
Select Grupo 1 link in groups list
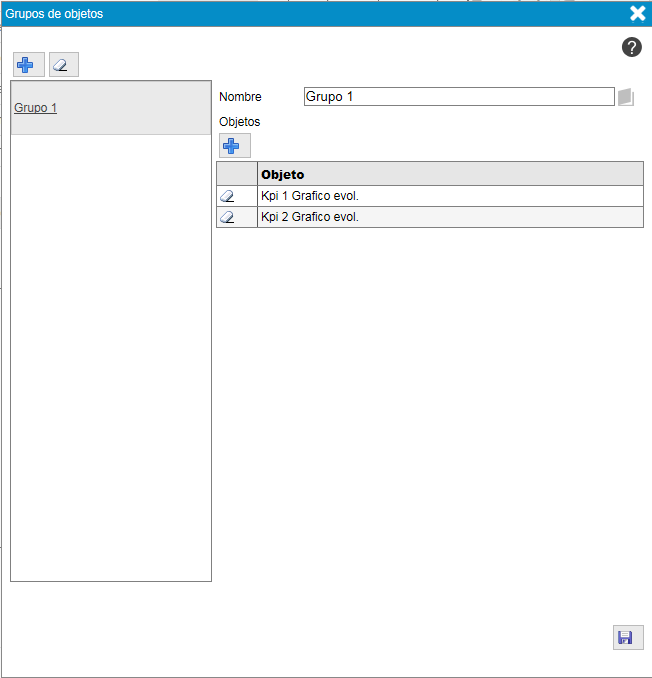(35, 107)
